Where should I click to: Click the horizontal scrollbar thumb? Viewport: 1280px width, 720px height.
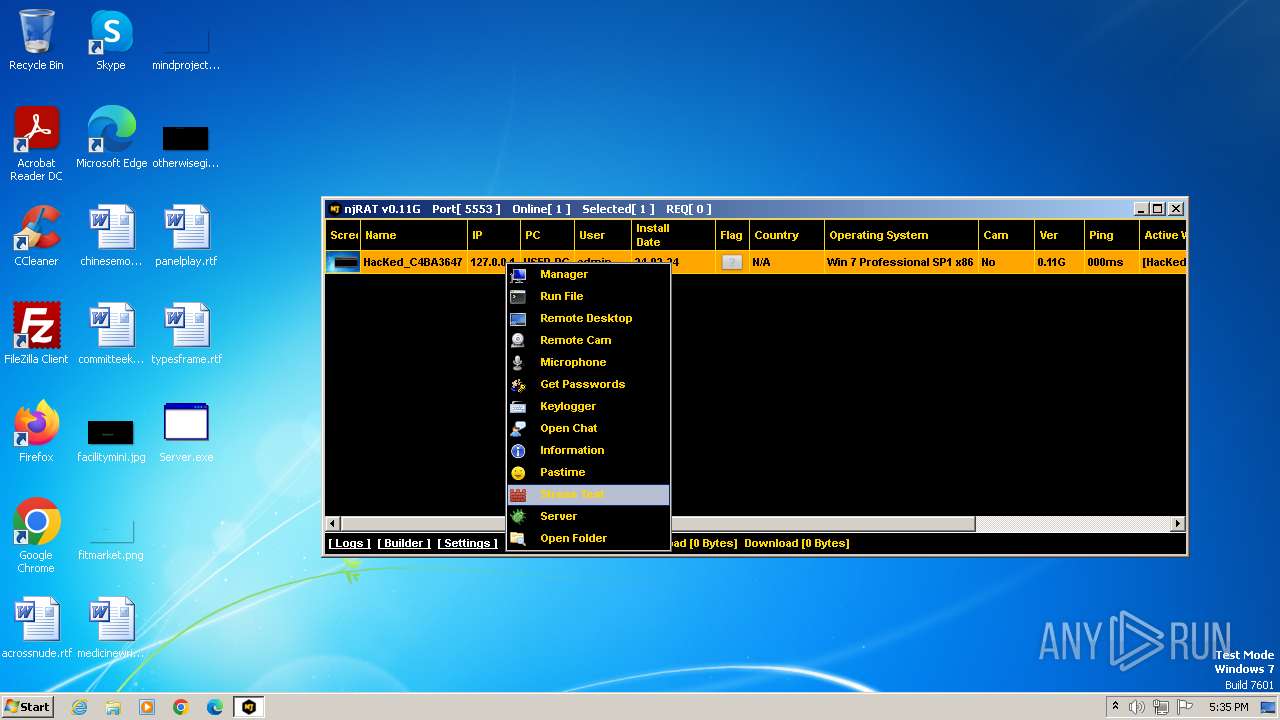[658, 523]
